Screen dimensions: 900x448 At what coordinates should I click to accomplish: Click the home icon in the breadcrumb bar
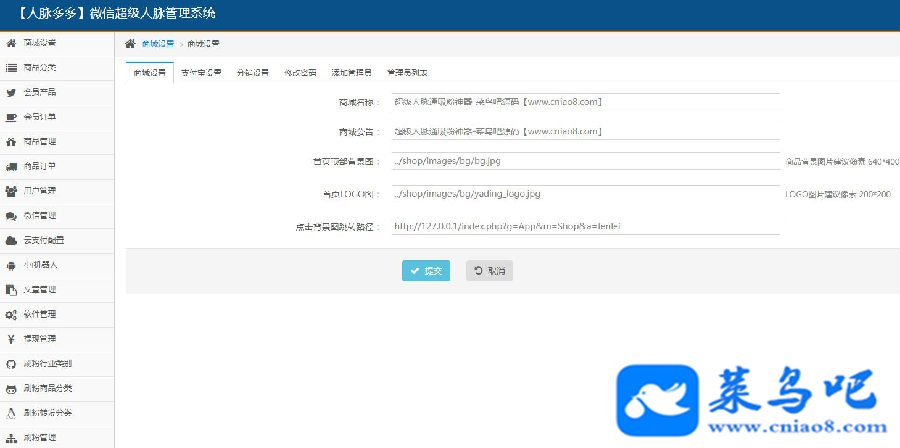pos(130,43)
